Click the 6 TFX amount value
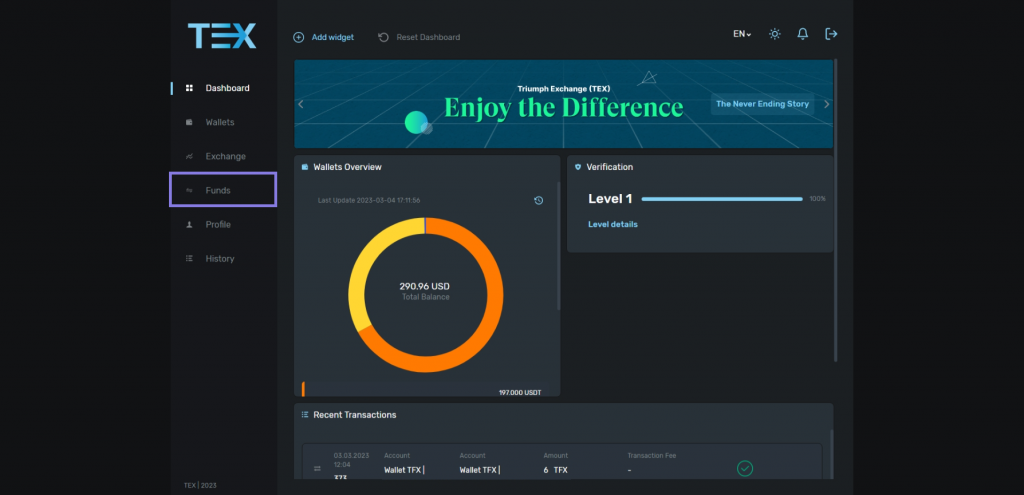Viewport: 1024px width, 495px height. (557, 470)
